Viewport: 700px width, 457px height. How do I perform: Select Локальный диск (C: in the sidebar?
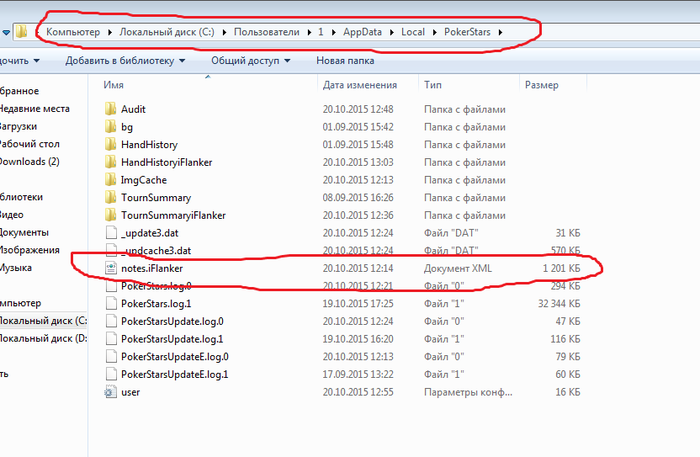click(43, 320)
